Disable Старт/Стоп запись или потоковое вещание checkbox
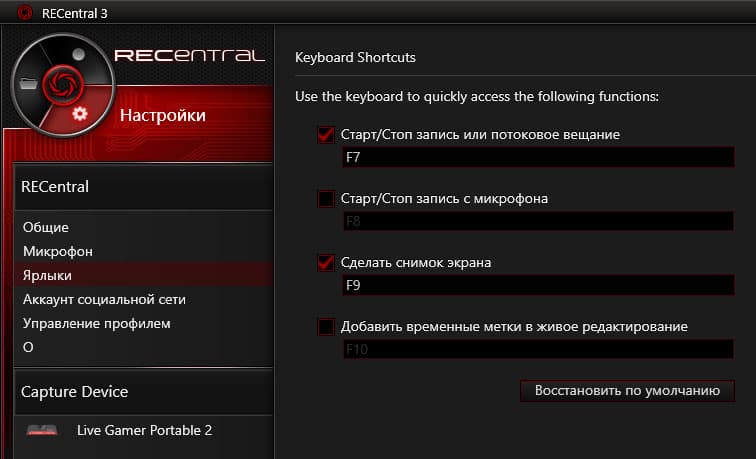Screen dimensions: 756x459 pos(325,134)
